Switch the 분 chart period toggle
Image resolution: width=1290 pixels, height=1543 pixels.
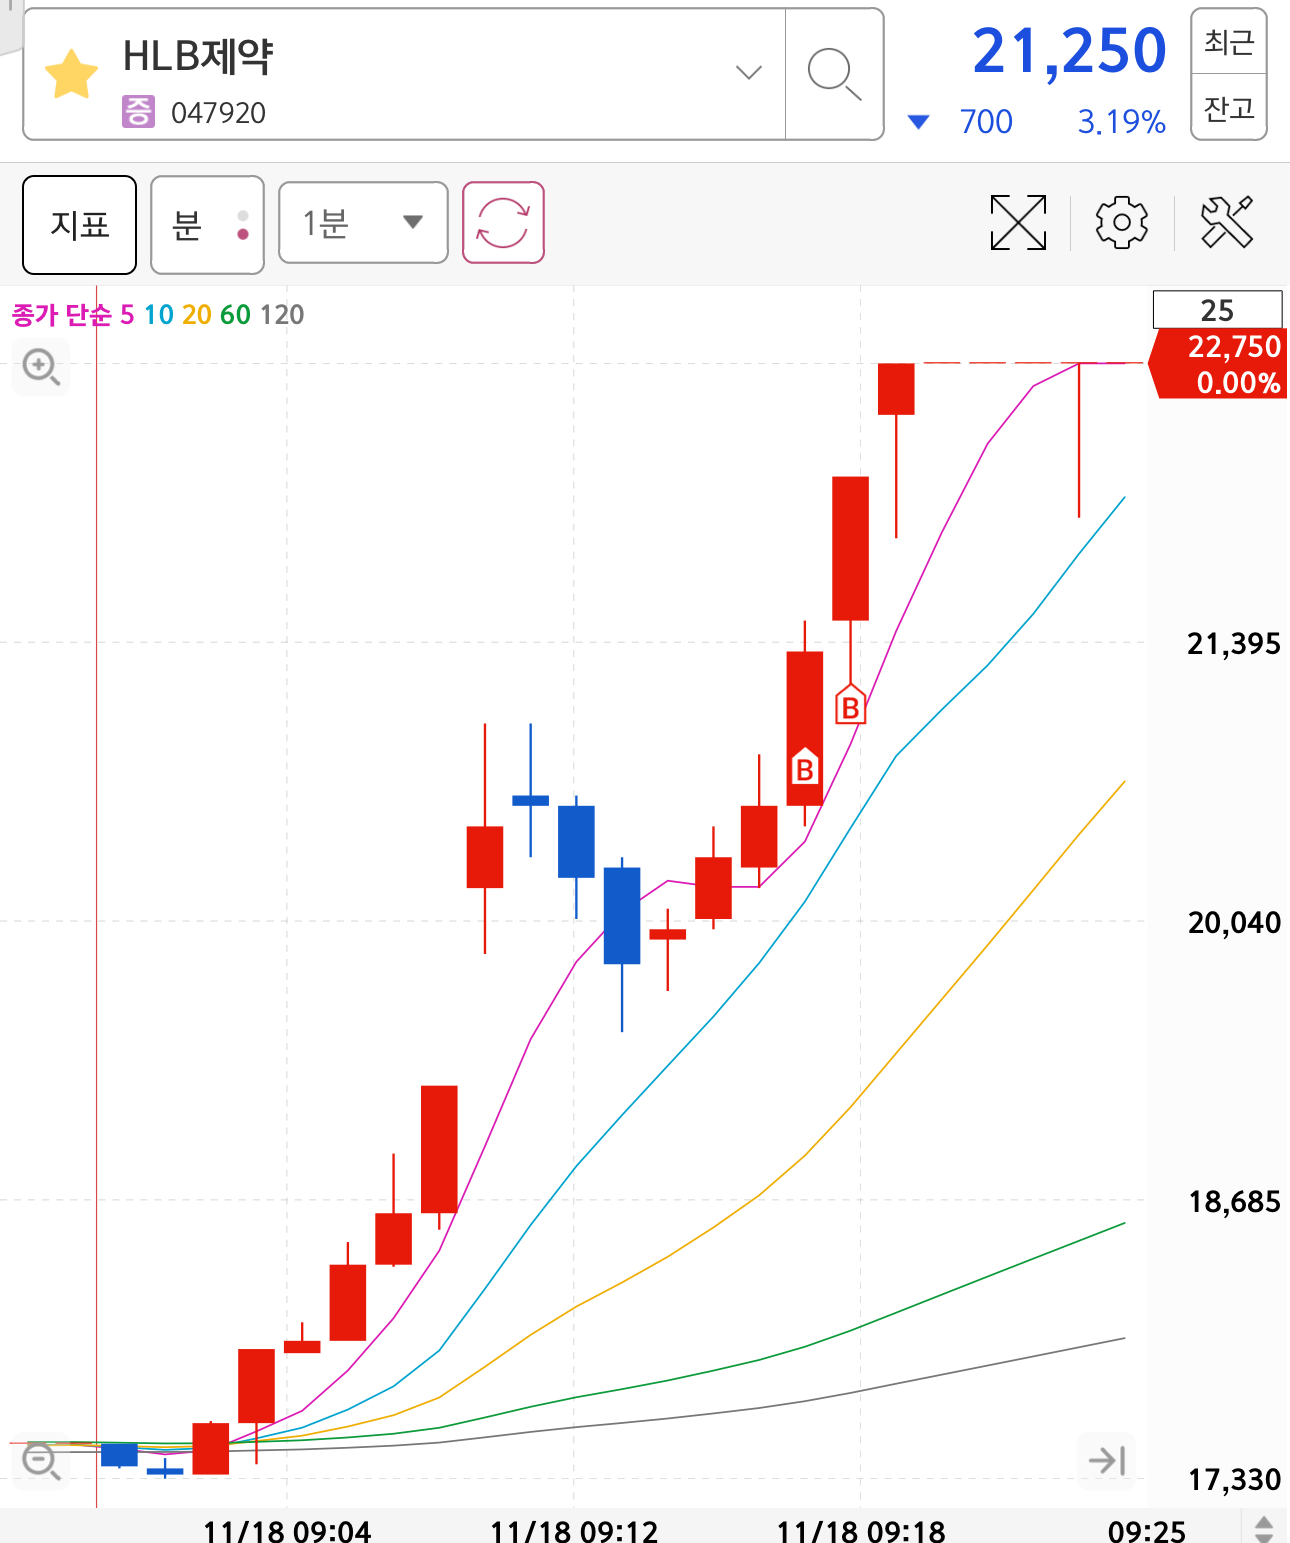[x=207, y=224]
